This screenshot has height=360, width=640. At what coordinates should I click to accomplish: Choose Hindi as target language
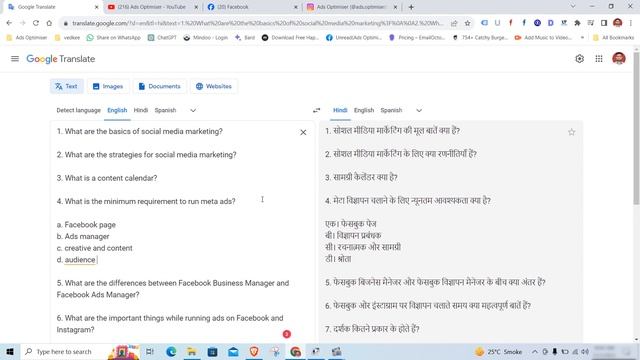point(340,110)
